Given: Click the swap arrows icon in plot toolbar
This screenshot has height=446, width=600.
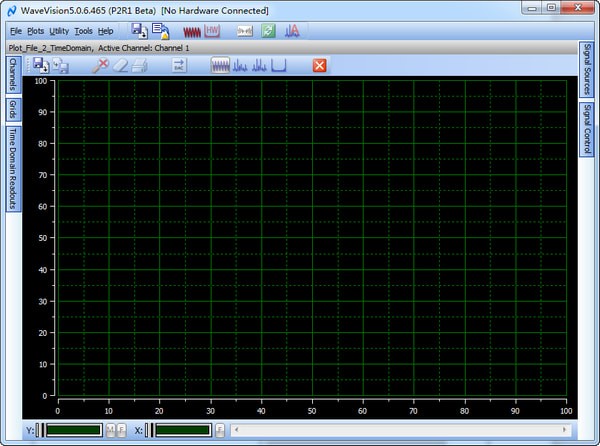Looking at the screenshot, I should coord(180,65).
